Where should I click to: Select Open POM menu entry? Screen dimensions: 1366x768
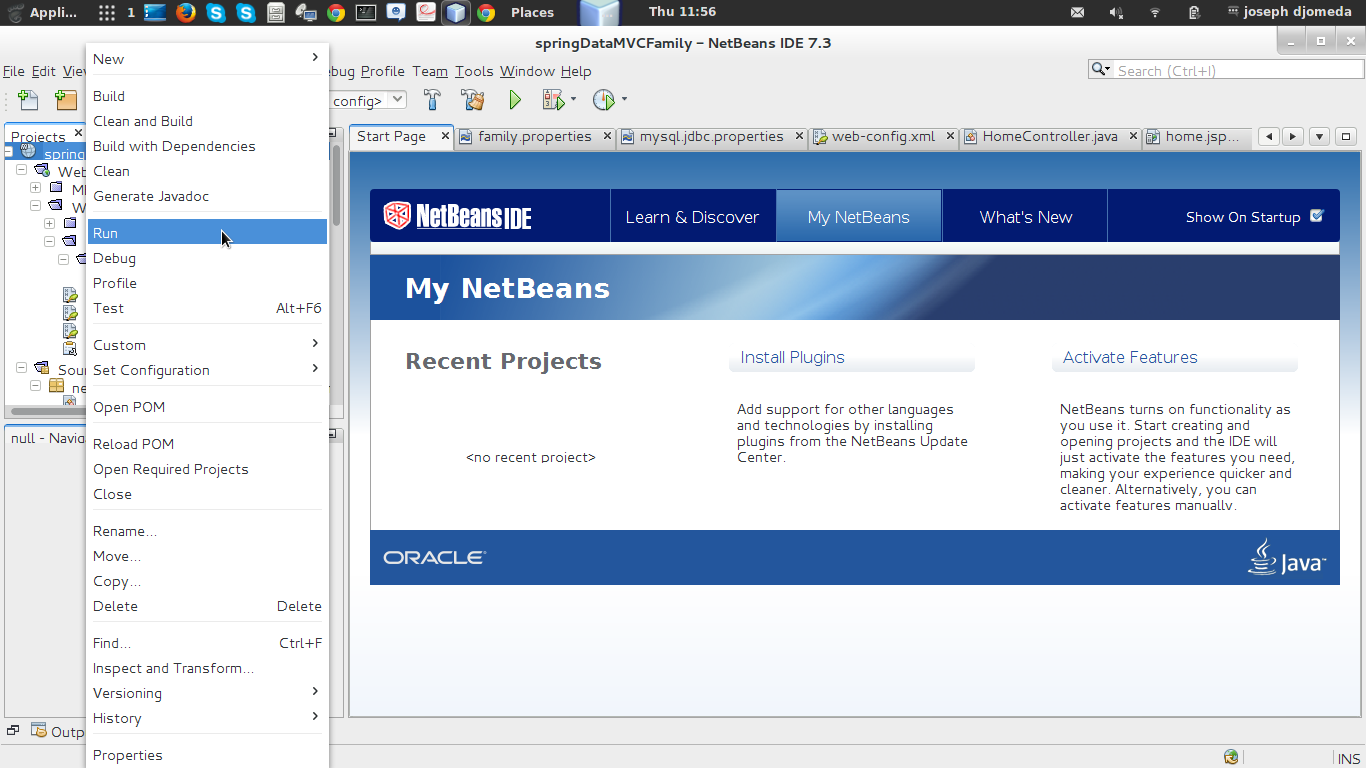[207, 407]
